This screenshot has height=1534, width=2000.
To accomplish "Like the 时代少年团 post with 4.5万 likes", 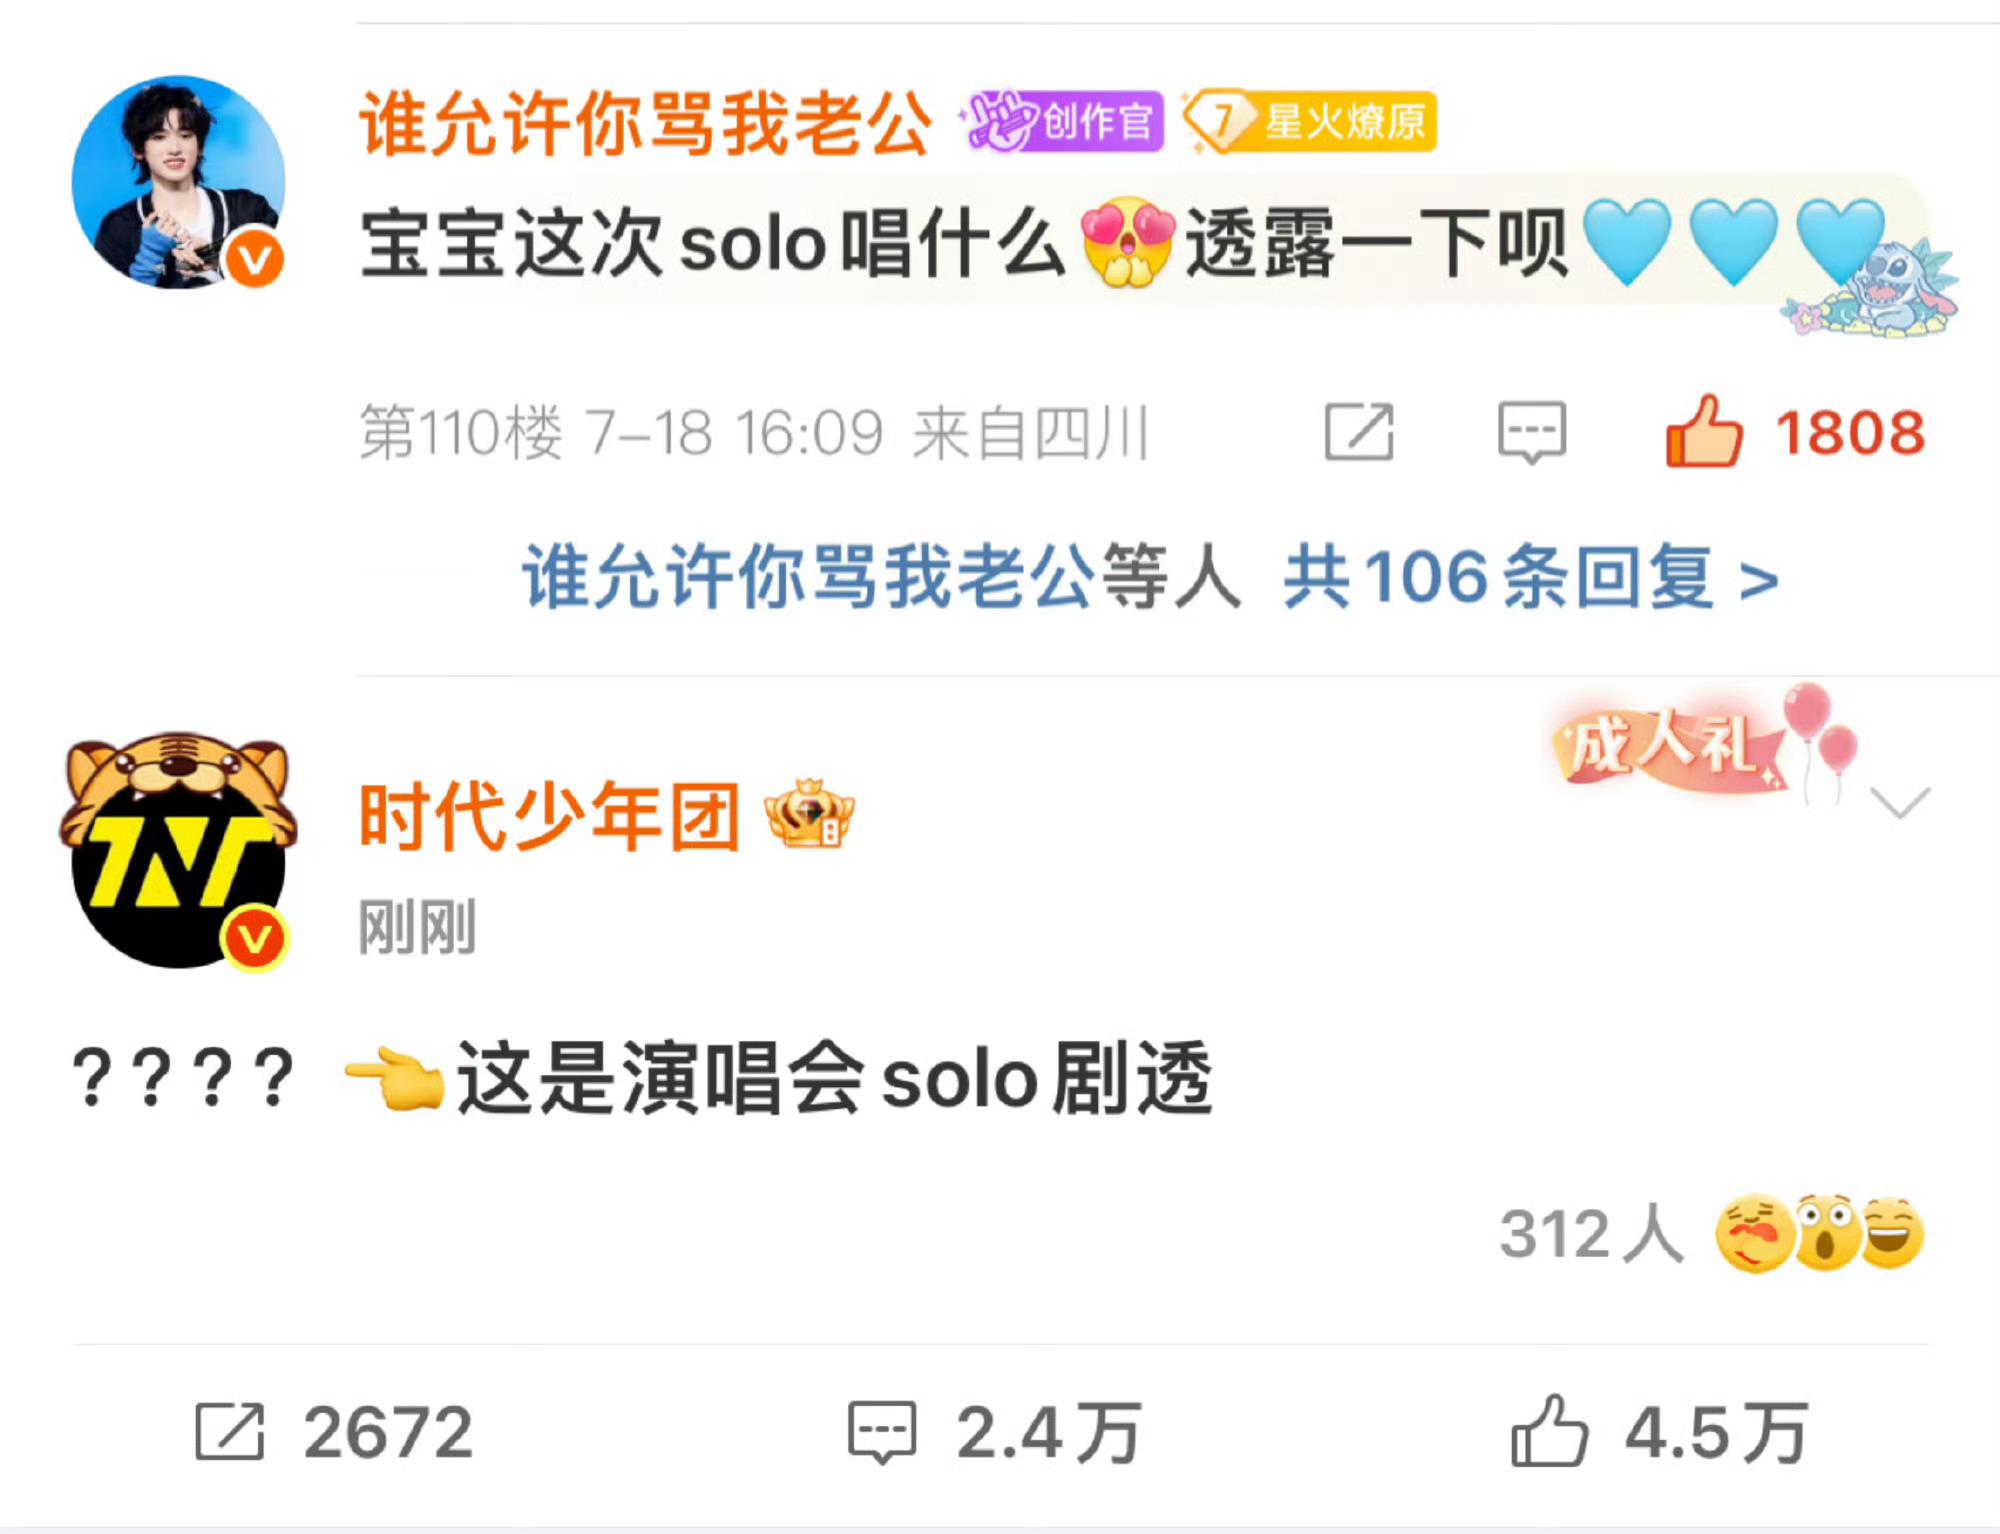I will click(x=1660, y=1432).
